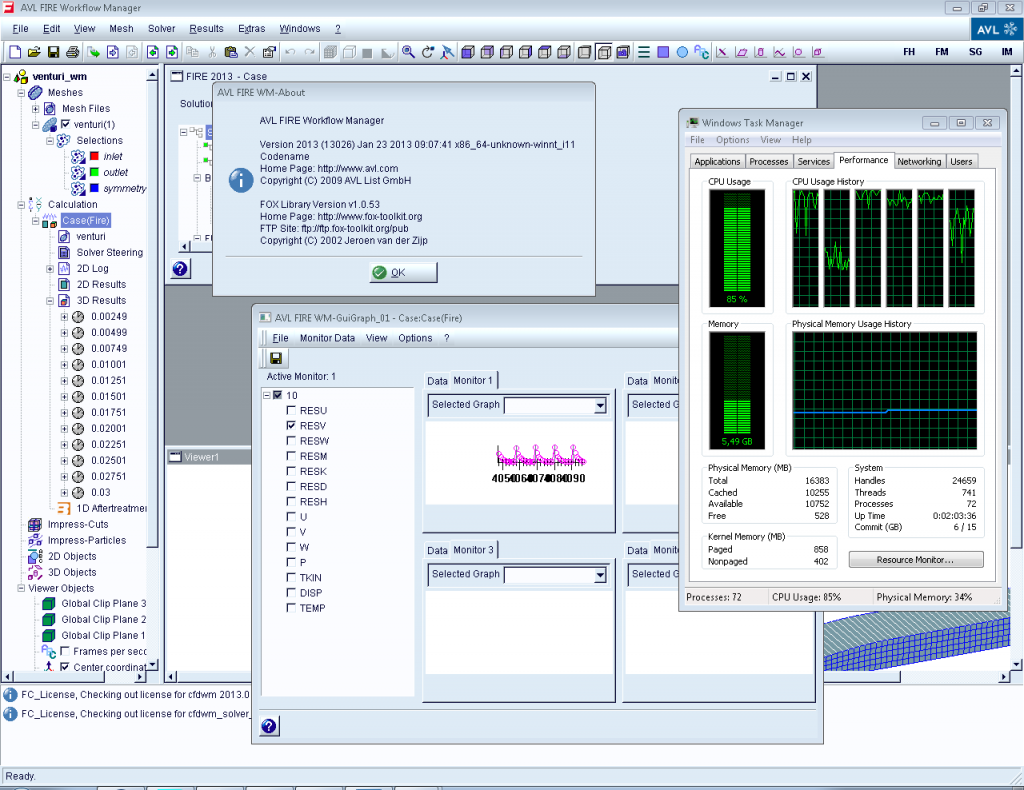
Task: Expand the 2D Log tree node
Action: 50,268
